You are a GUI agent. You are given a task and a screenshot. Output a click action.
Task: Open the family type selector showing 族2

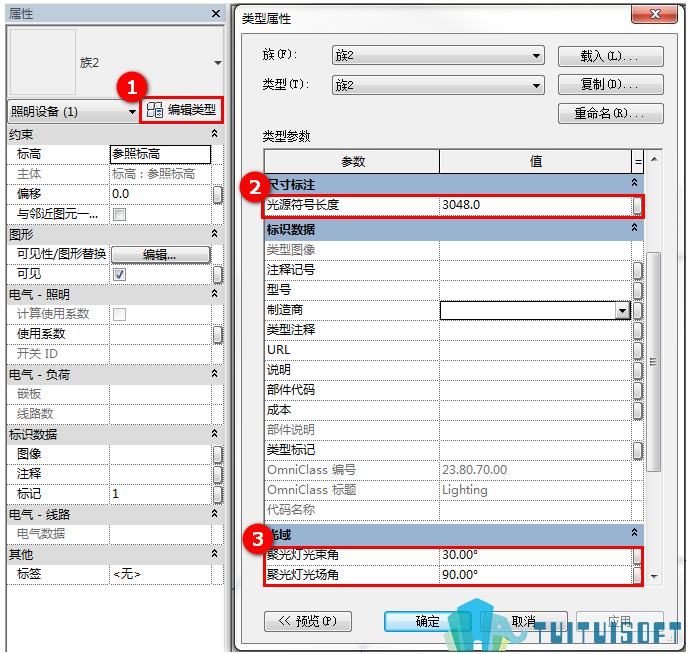point(218,63)
